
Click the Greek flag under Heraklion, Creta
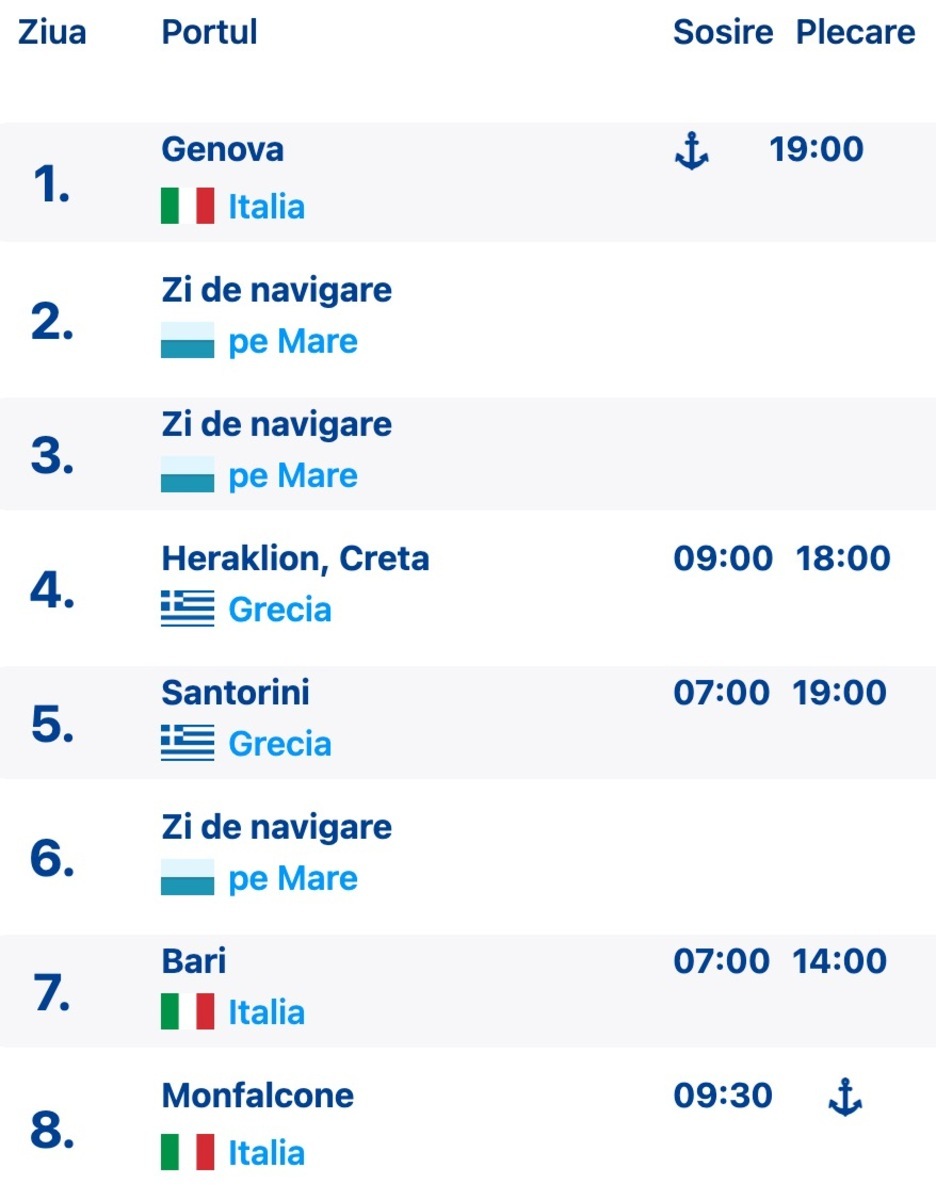[188, 609]
